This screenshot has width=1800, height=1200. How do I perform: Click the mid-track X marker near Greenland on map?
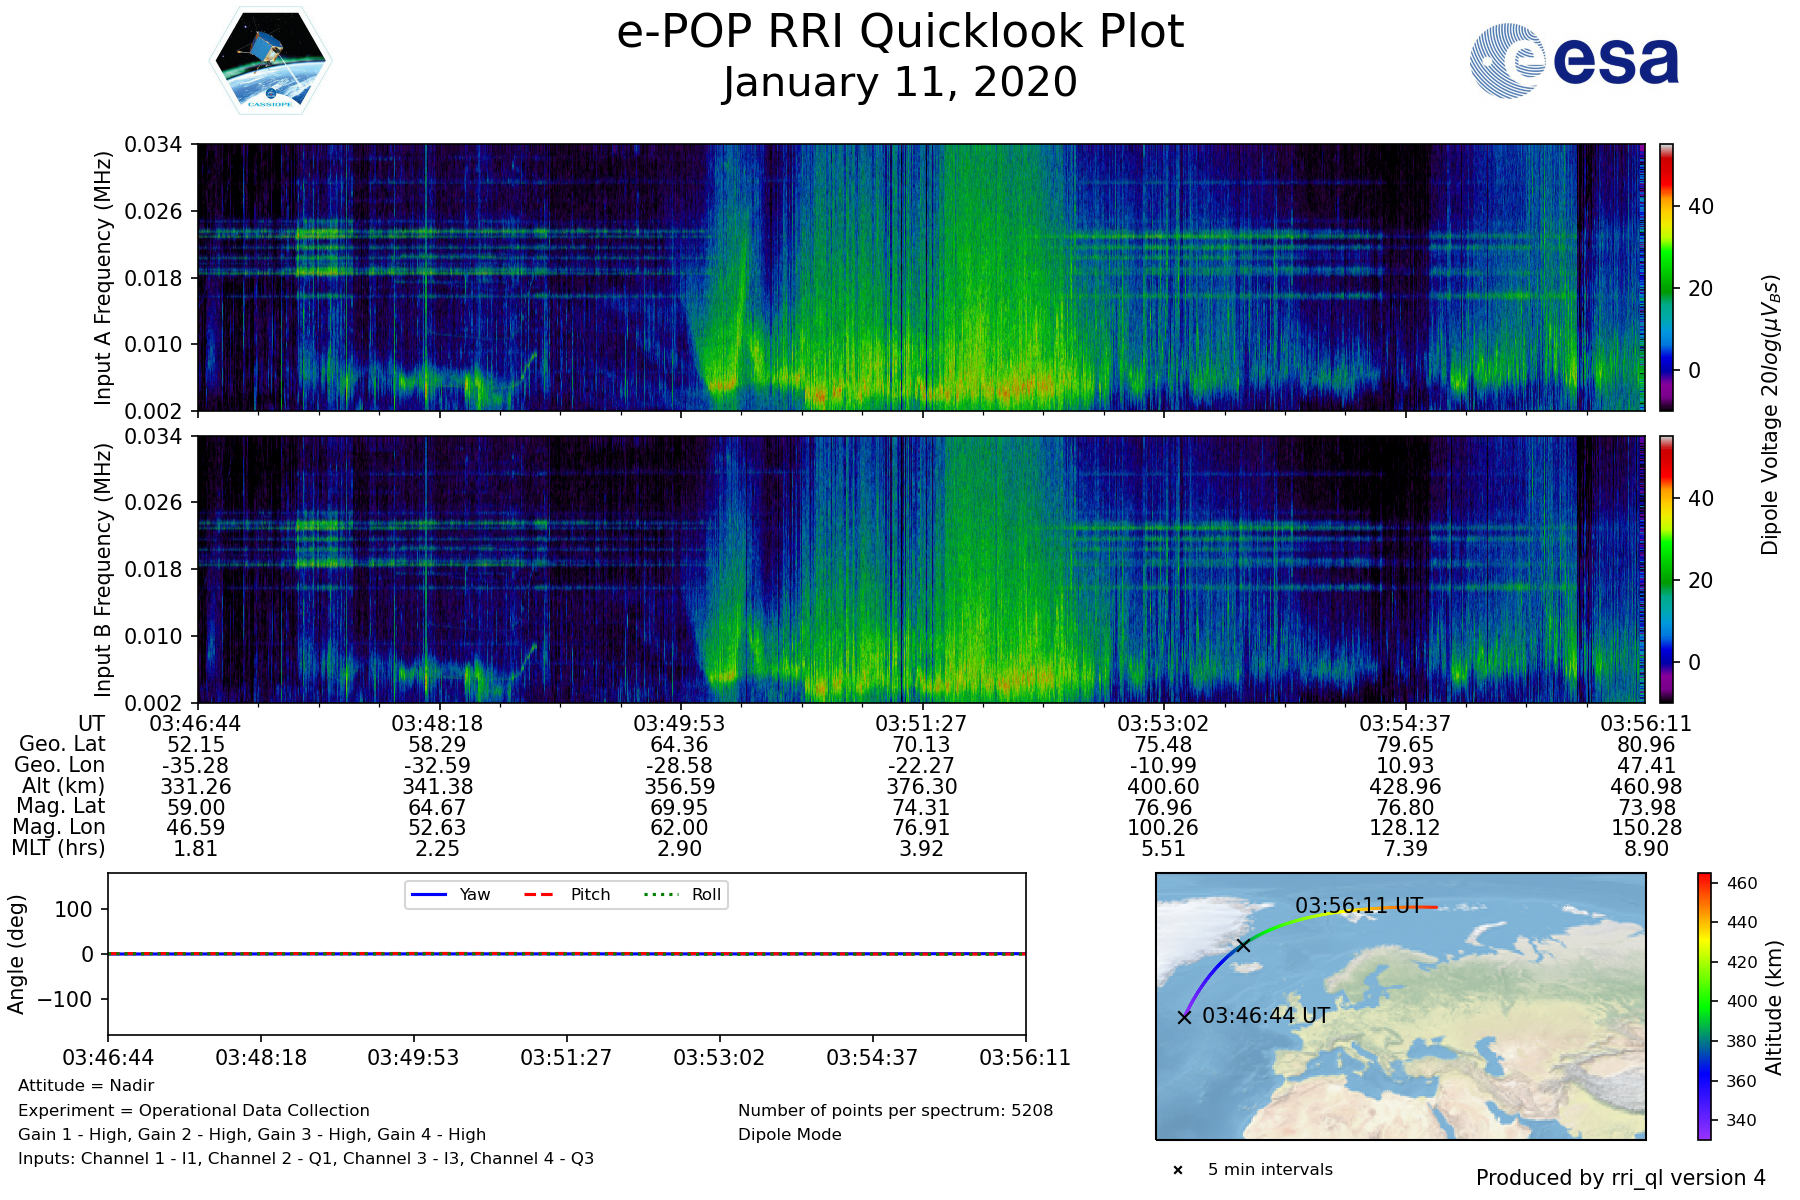point(1243,945)
